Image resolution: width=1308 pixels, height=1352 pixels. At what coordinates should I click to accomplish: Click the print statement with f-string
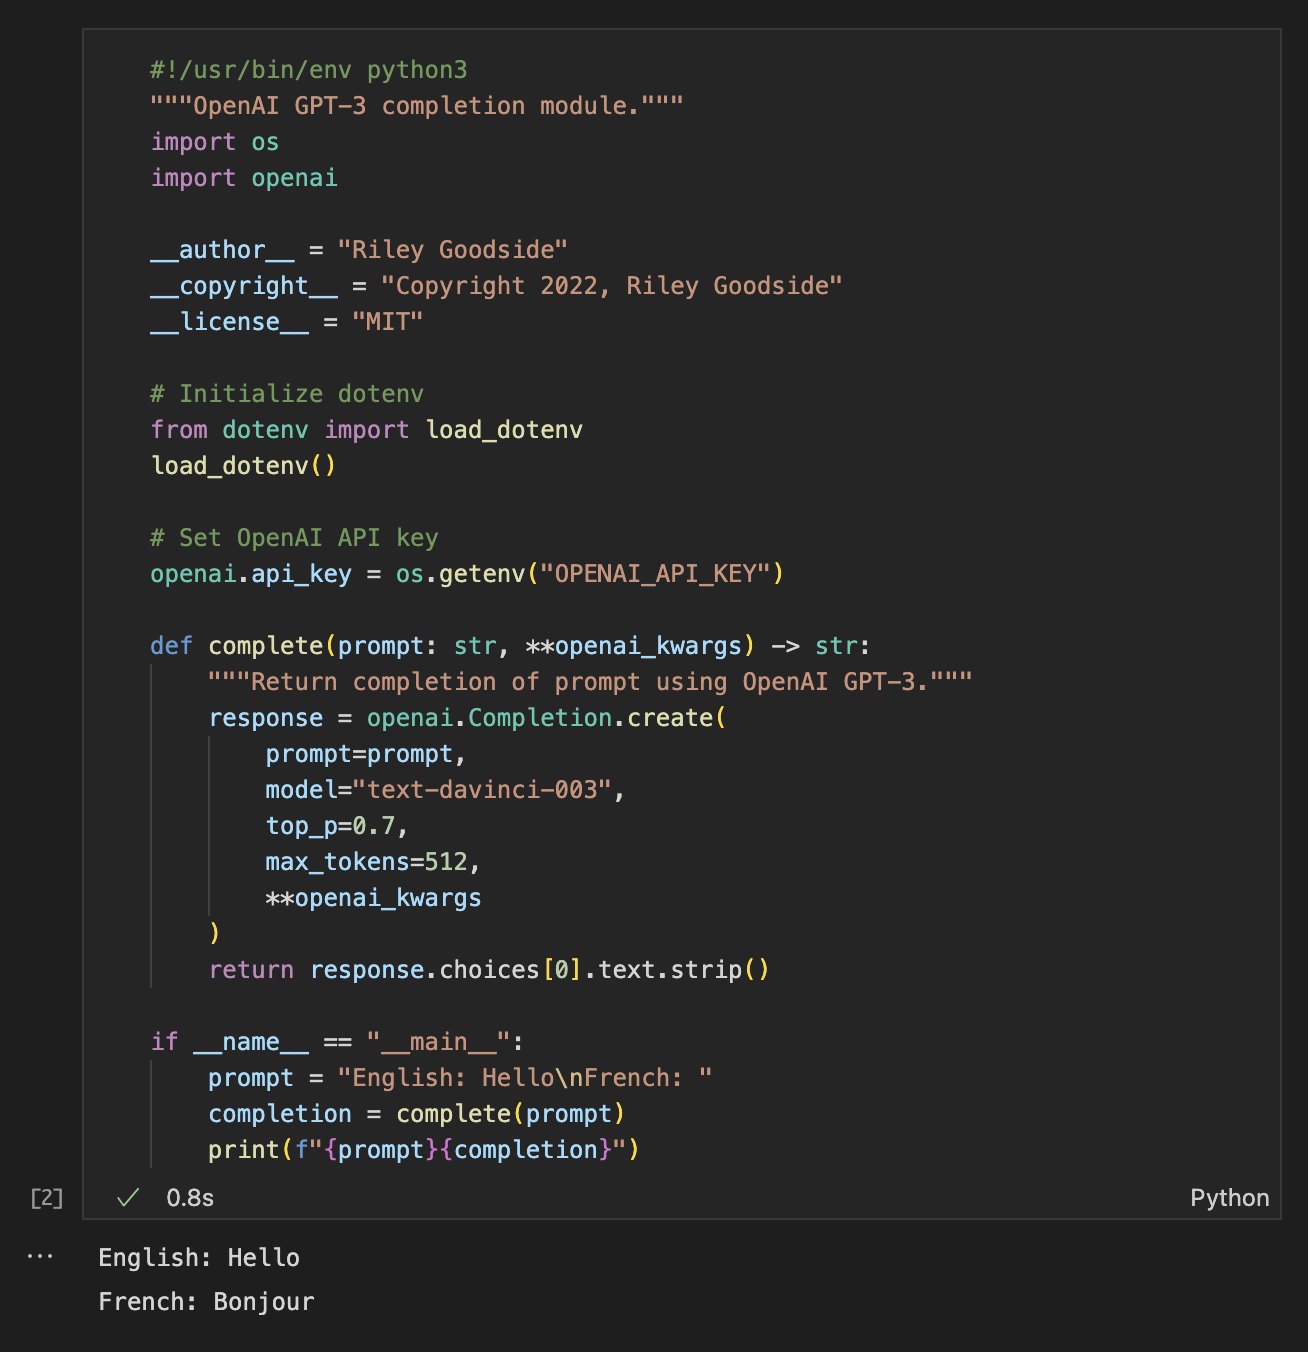(x=425, y=1149)
